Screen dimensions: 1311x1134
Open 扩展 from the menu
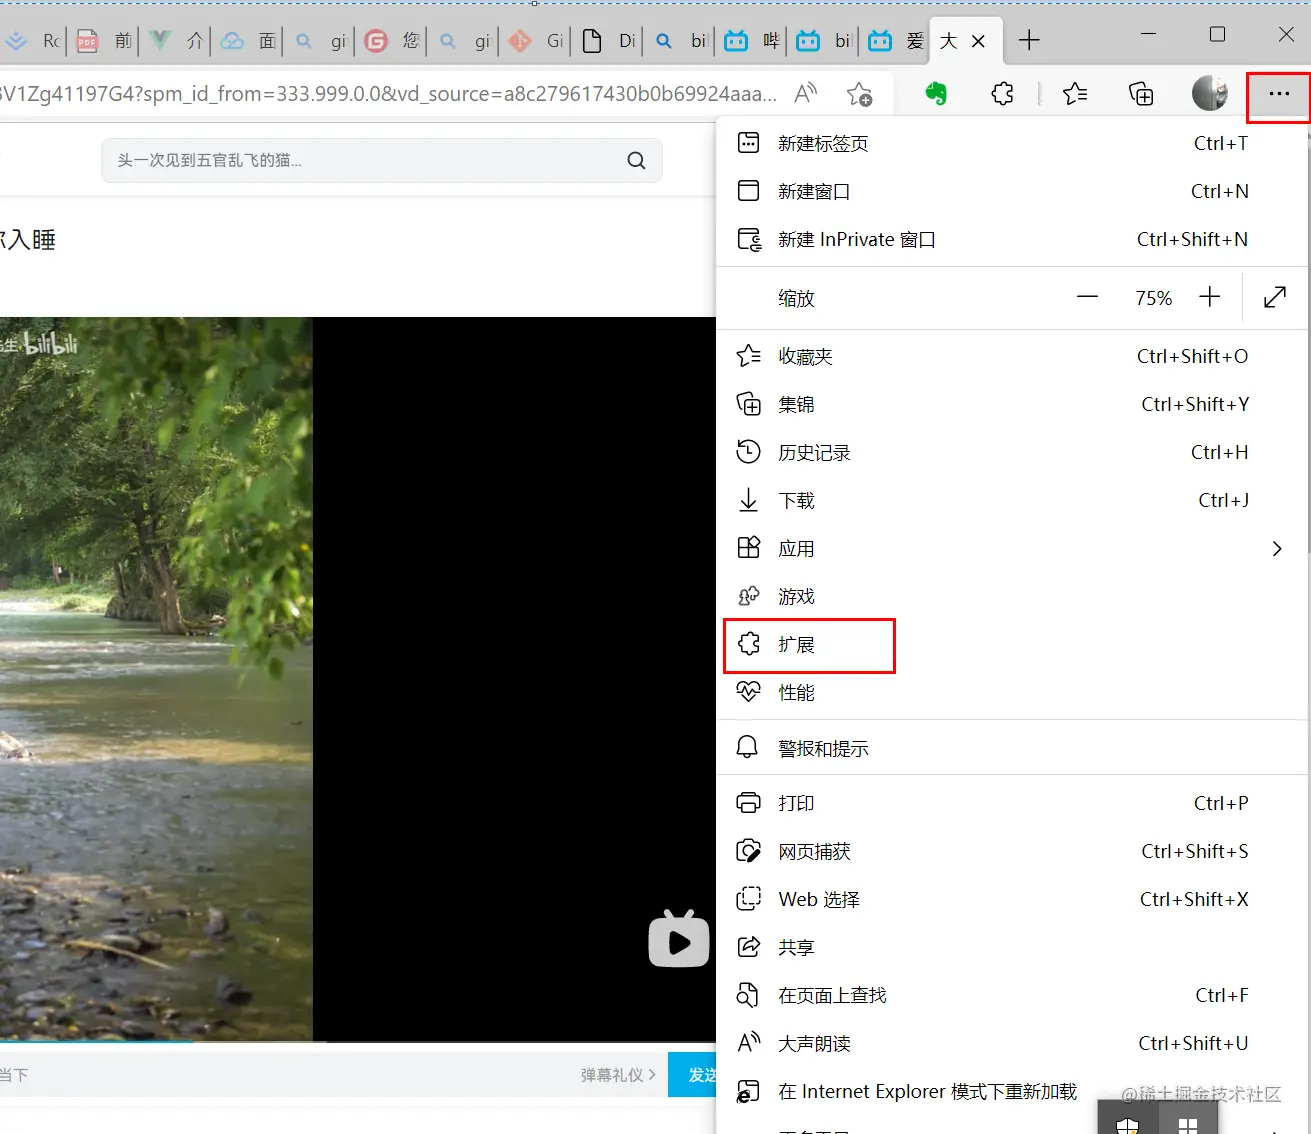[1012, 644]
